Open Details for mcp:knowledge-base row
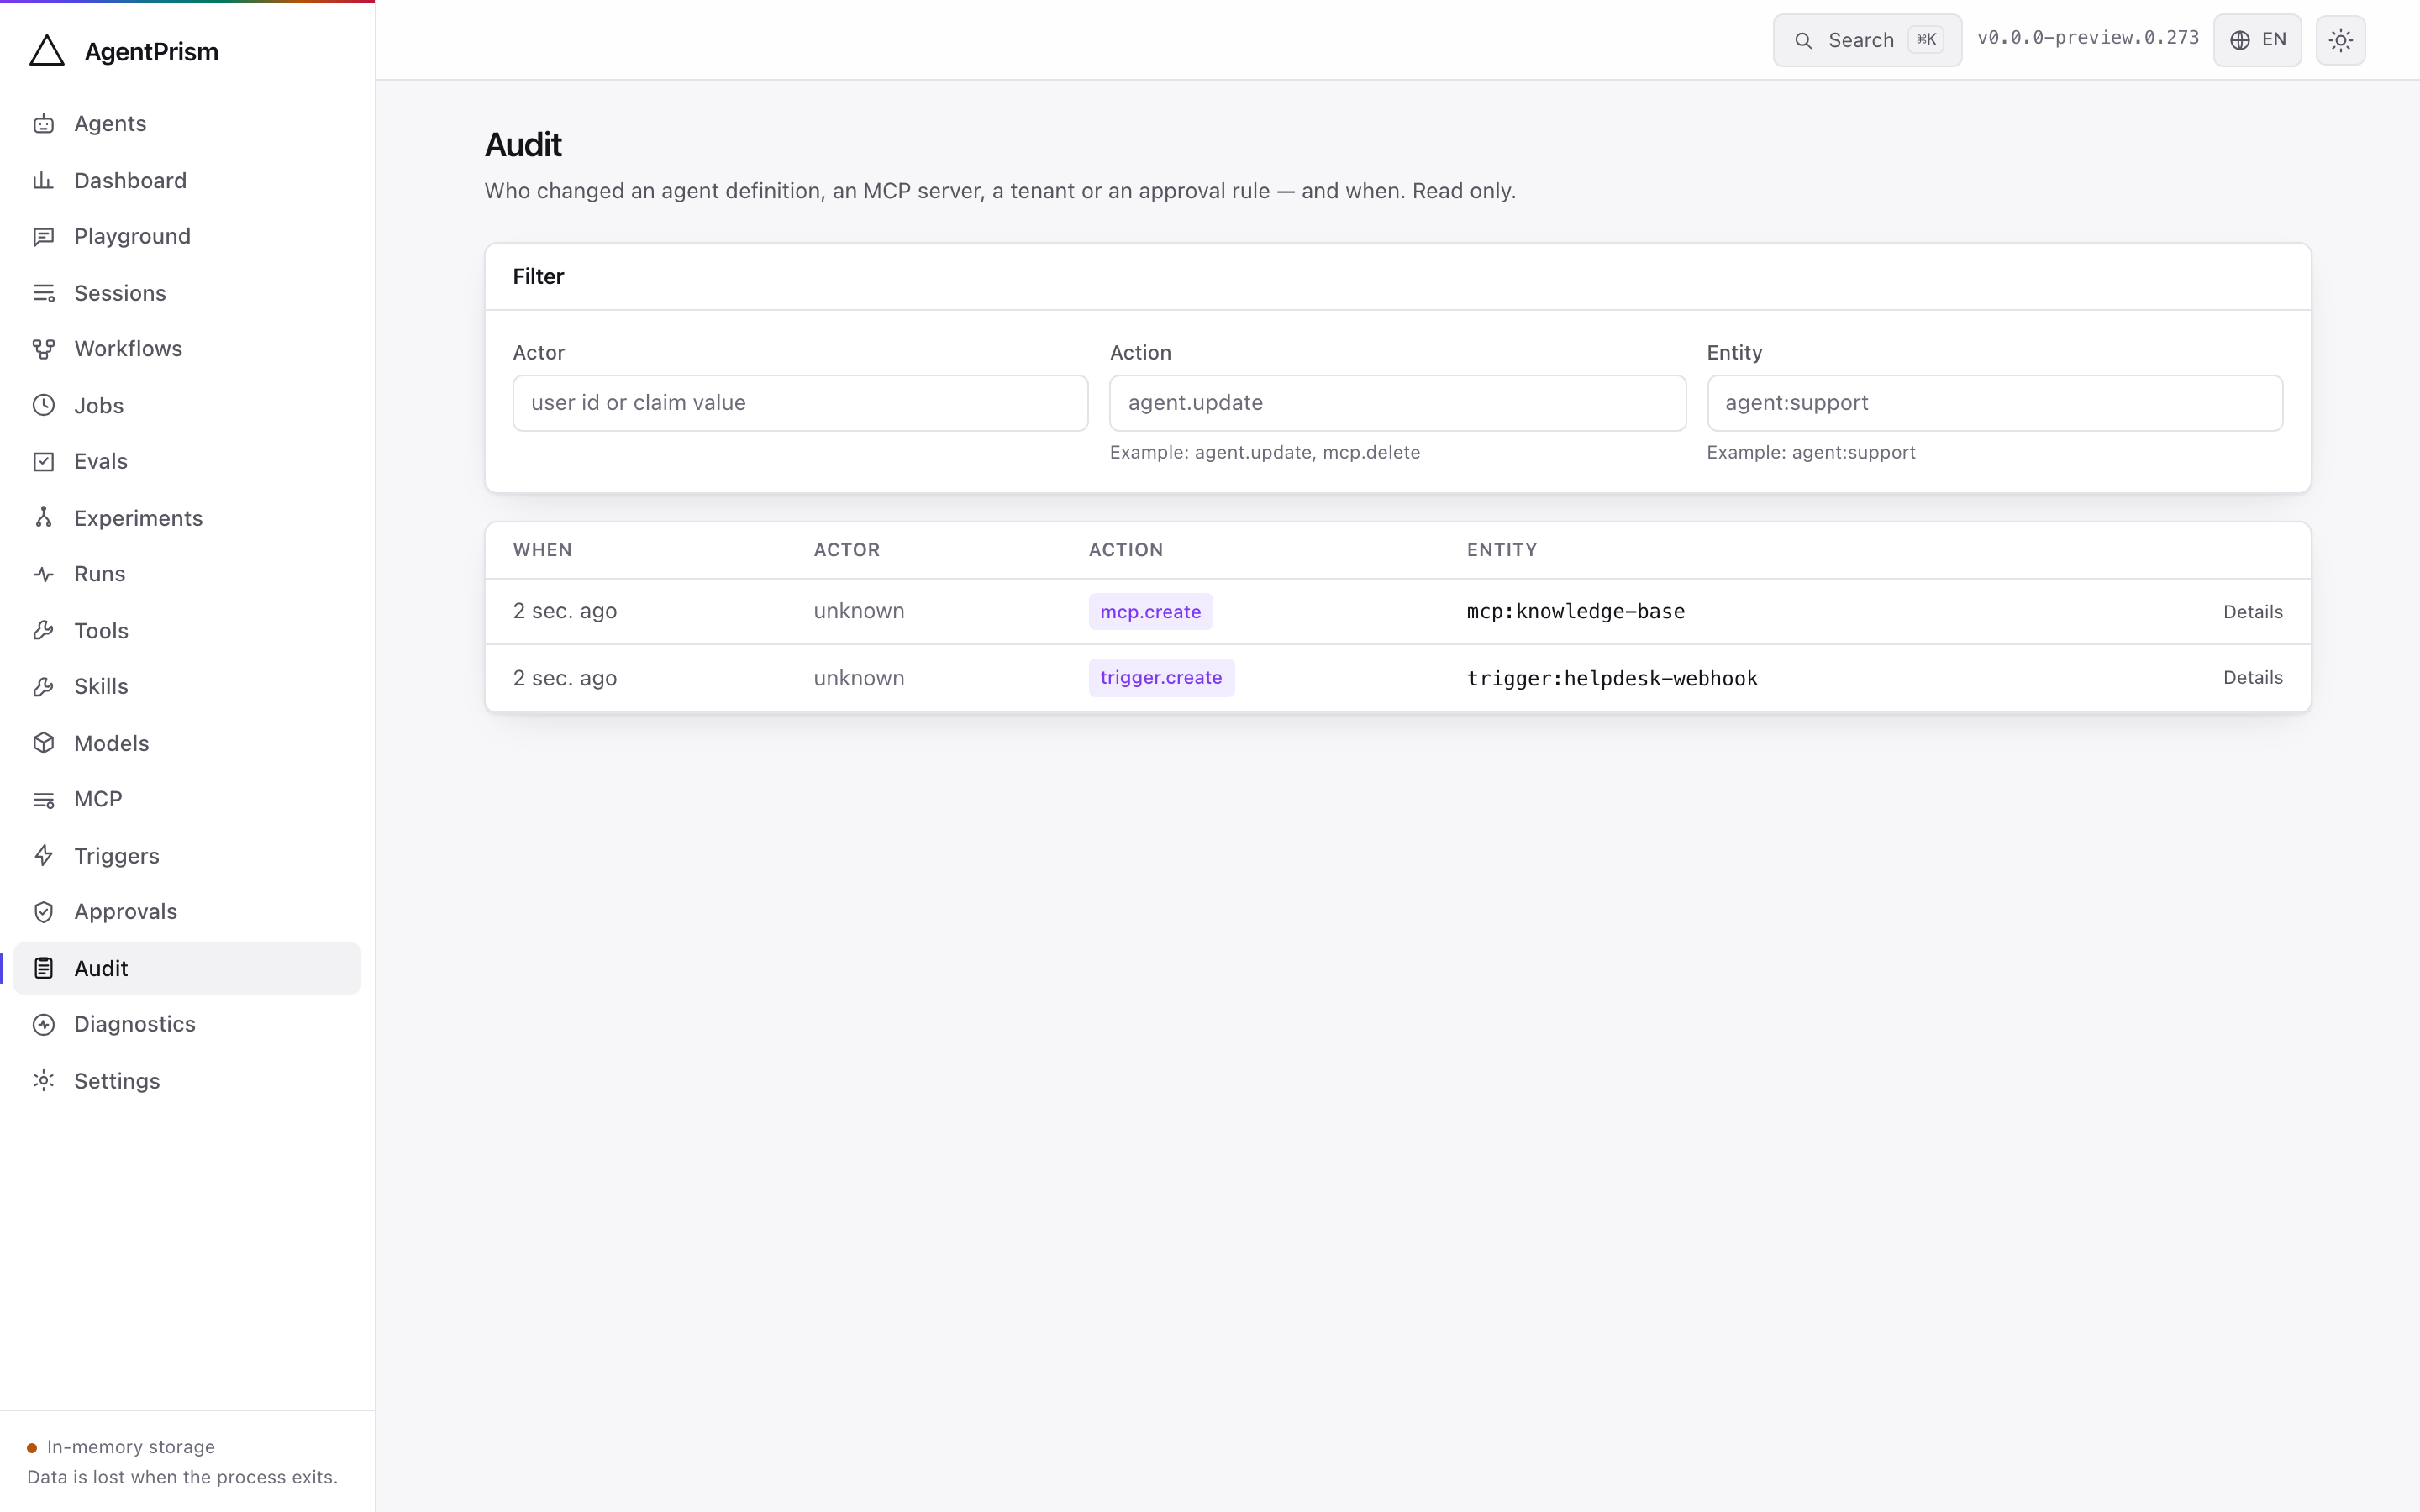The height and width of the screenshot is (1512, 2420). pyautogui.click(x=2252, y=612)
